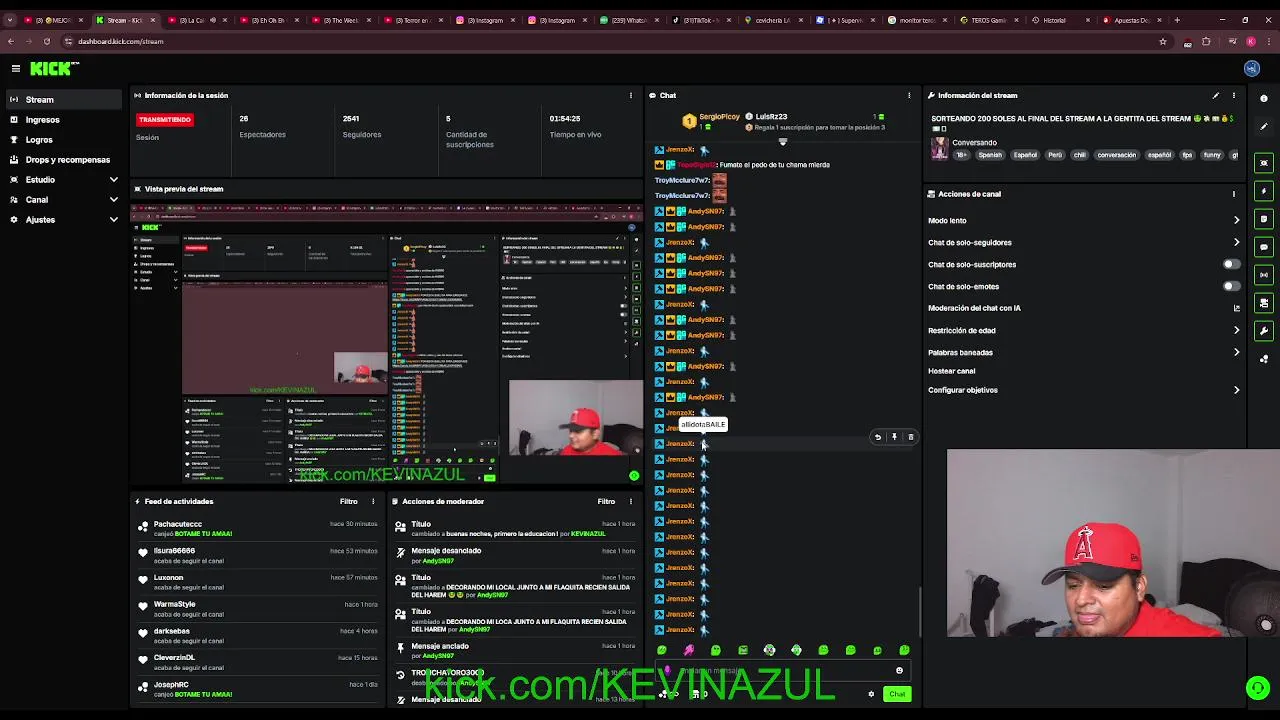Open Chat de solo-seguidores options arrow

[1236, 242]
